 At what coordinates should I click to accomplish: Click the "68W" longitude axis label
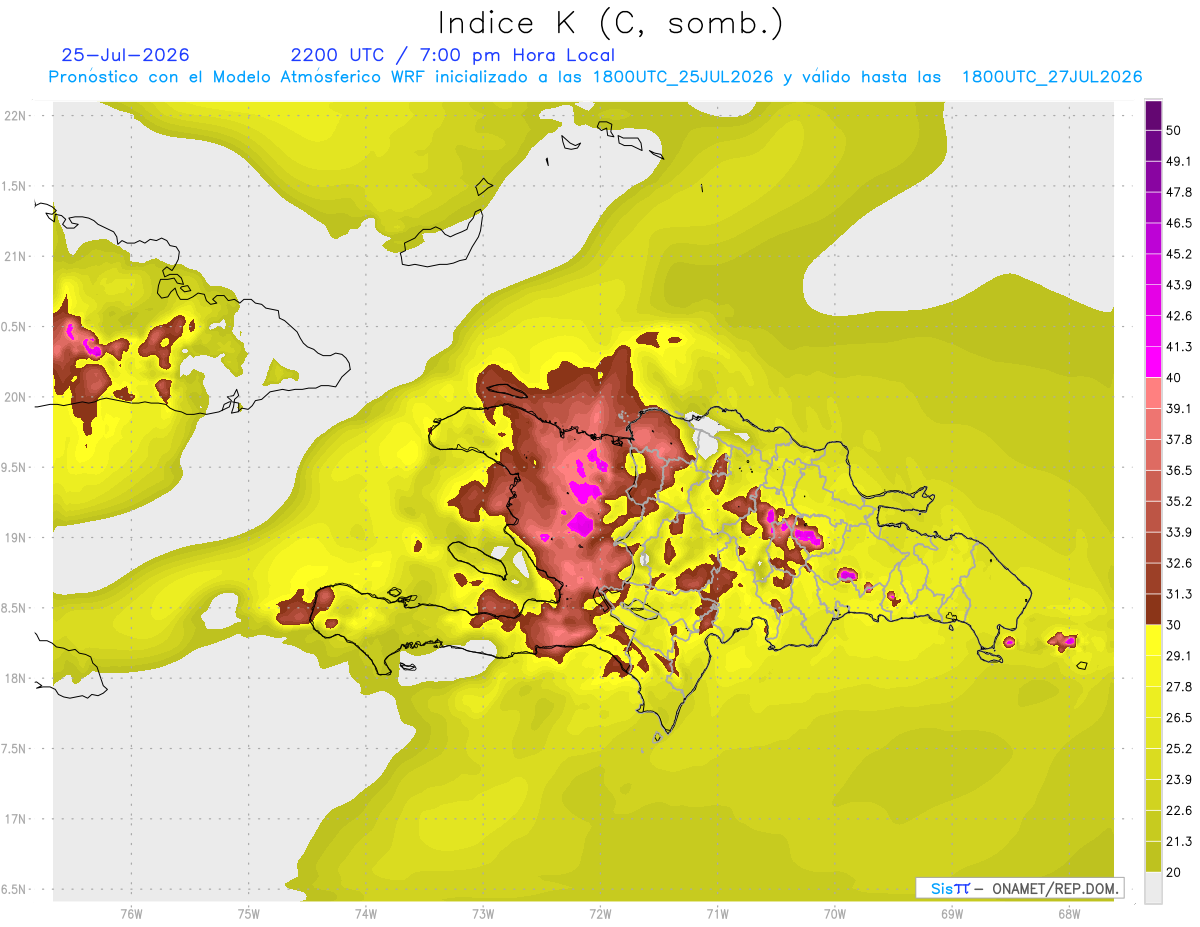click(x=1069, y=913)
